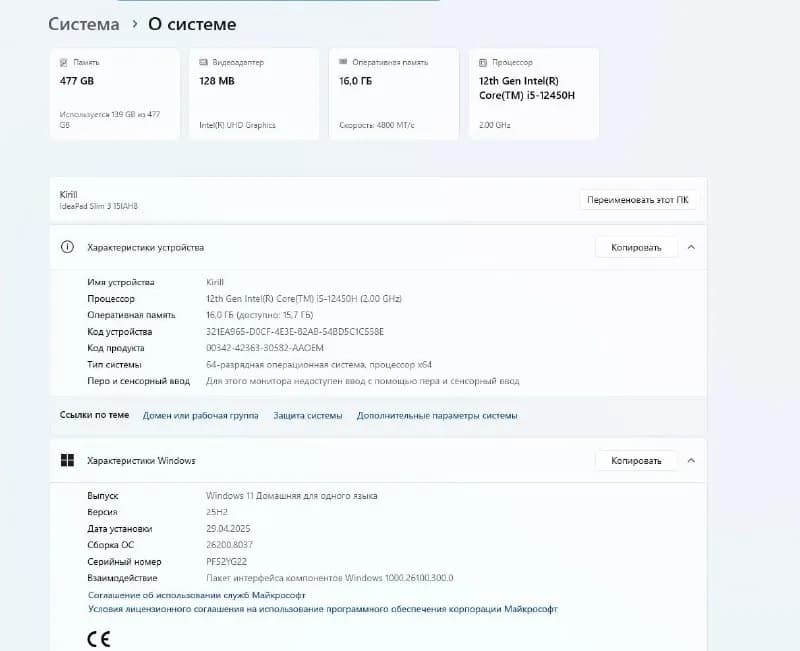Select Intel(R) UHD Graphics text
Image resolution: width=800 pixels, height=651 pixels.
tap(237, 125)
